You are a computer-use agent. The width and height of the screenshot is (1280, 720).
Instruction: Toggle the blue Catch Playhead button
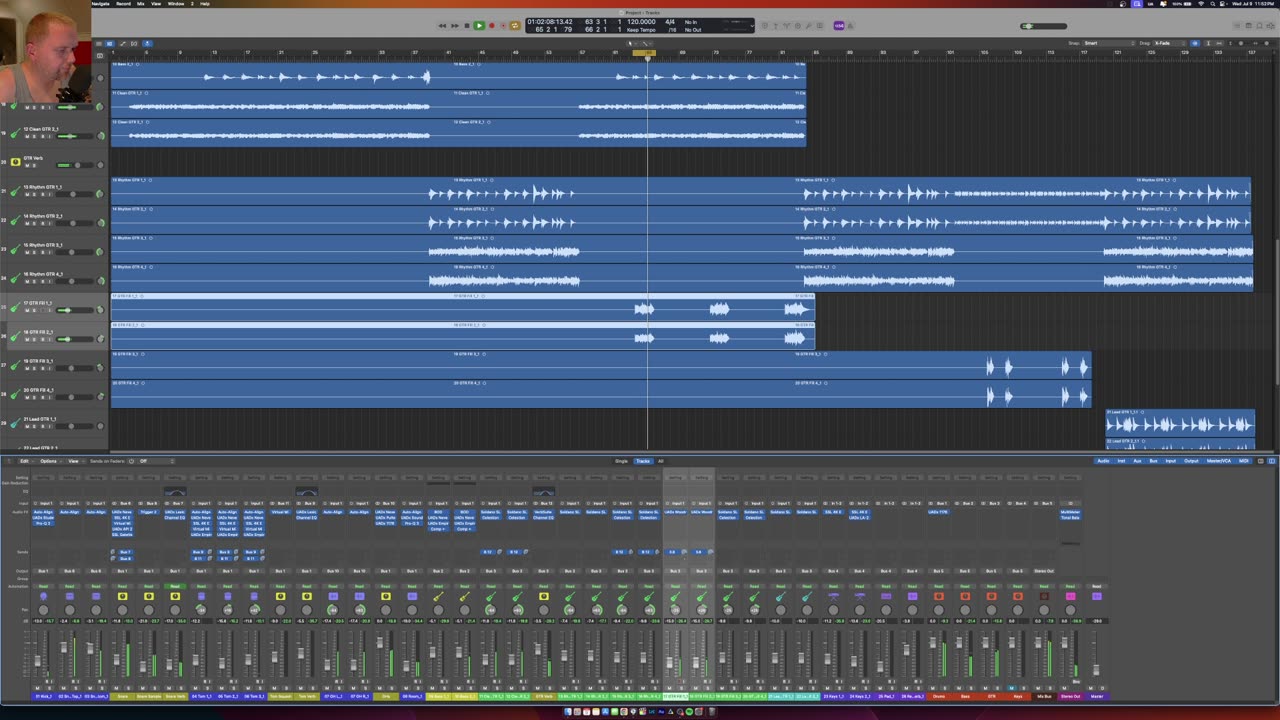pos(147,43)
